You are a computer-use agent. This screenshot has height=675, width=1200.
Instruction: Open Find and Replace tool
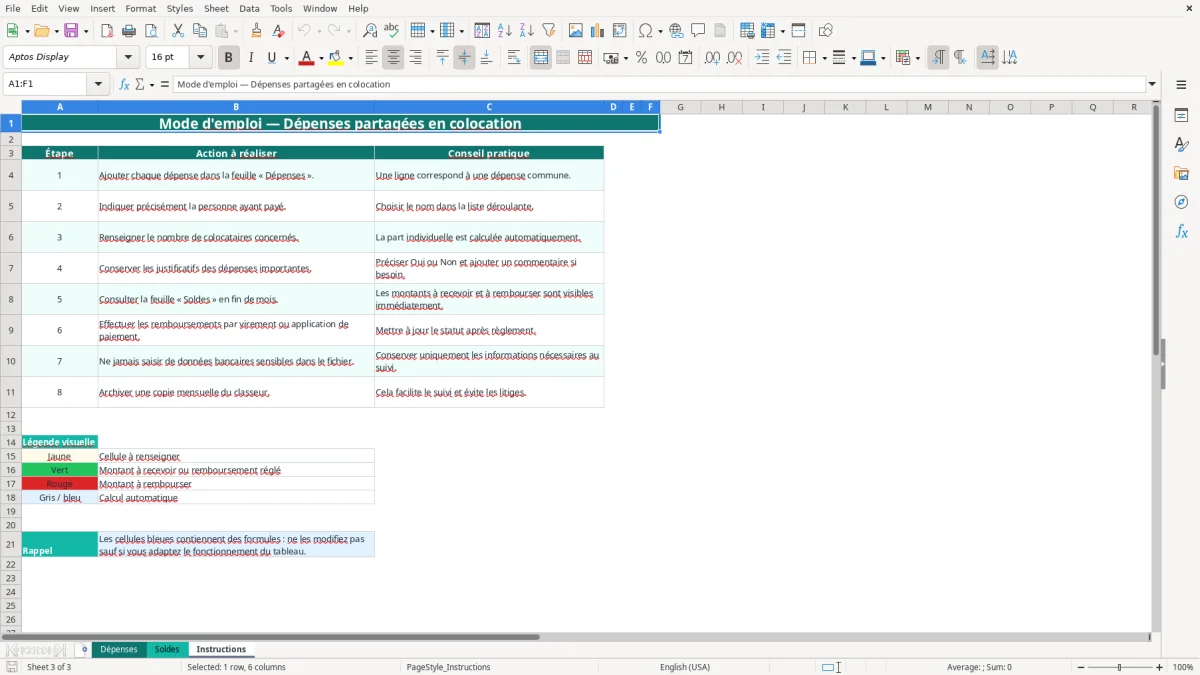tap(370, 31)
